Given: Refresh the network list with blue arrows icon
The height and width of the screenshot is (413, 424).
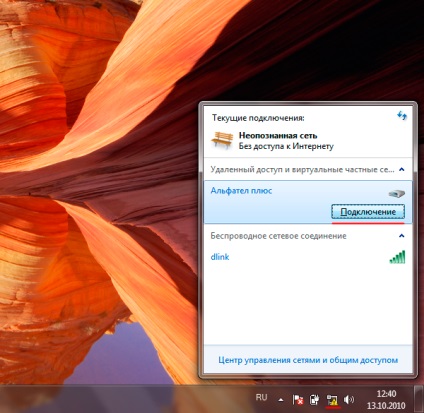Looking at the screenshot, I should (x=402, y=116).
